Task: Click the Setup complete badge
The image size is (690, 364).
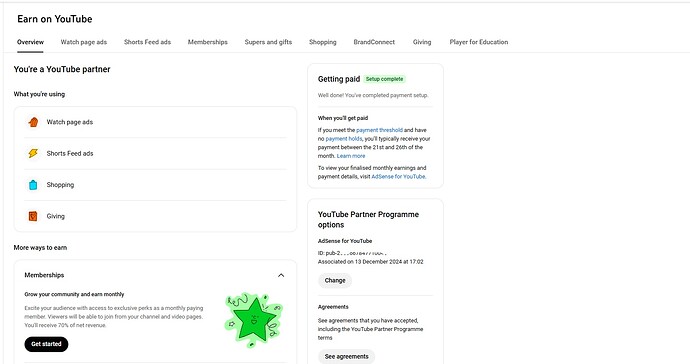Action: point(385,79)
